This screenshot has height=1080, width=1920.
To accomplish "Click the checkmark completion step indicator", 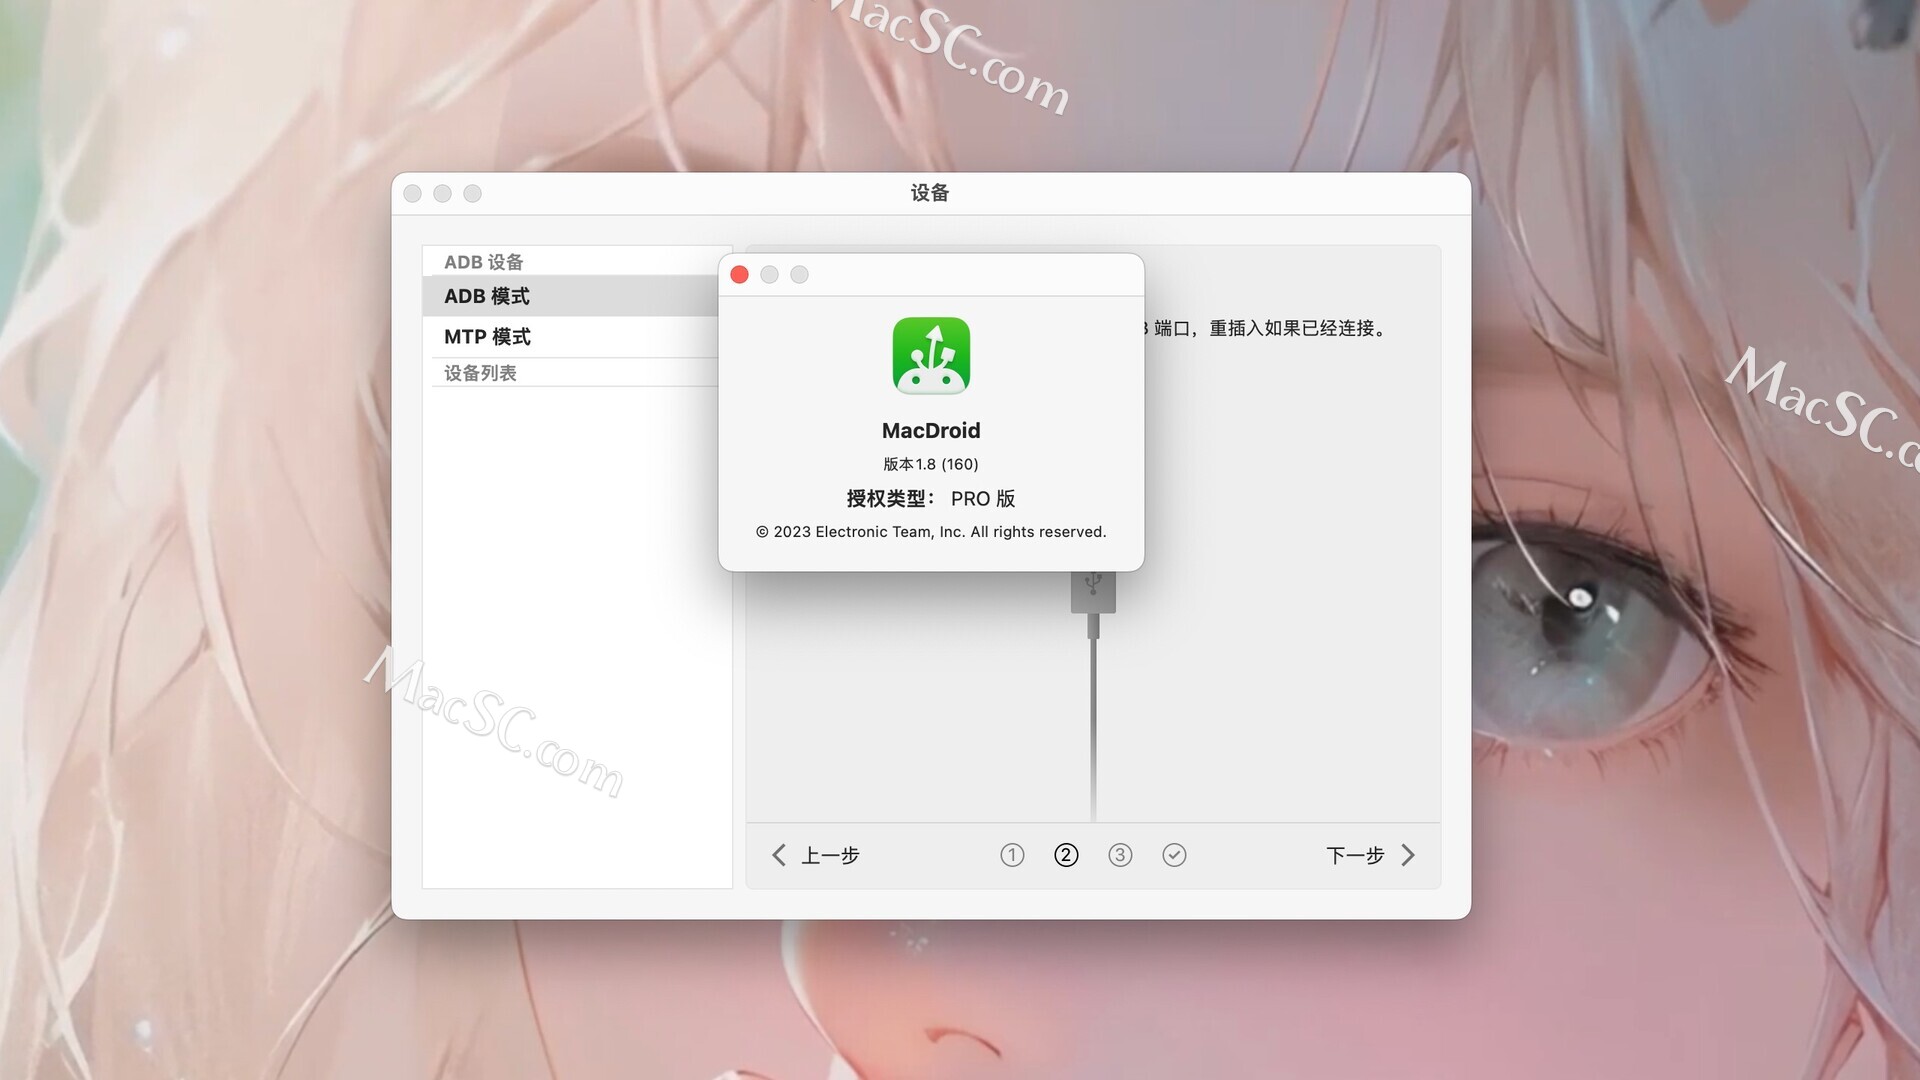I will click(x=1174, y=855).
